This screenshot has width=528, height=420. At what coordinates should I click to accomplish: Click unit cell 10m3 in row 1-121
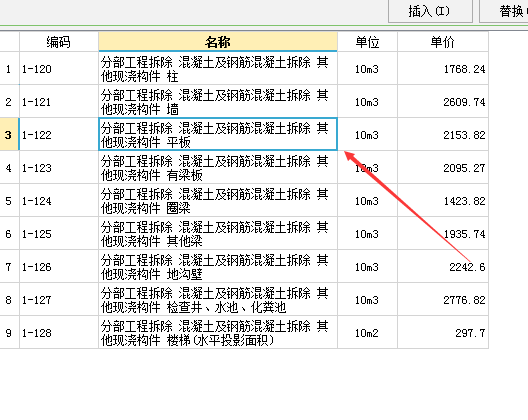[367, 101]
